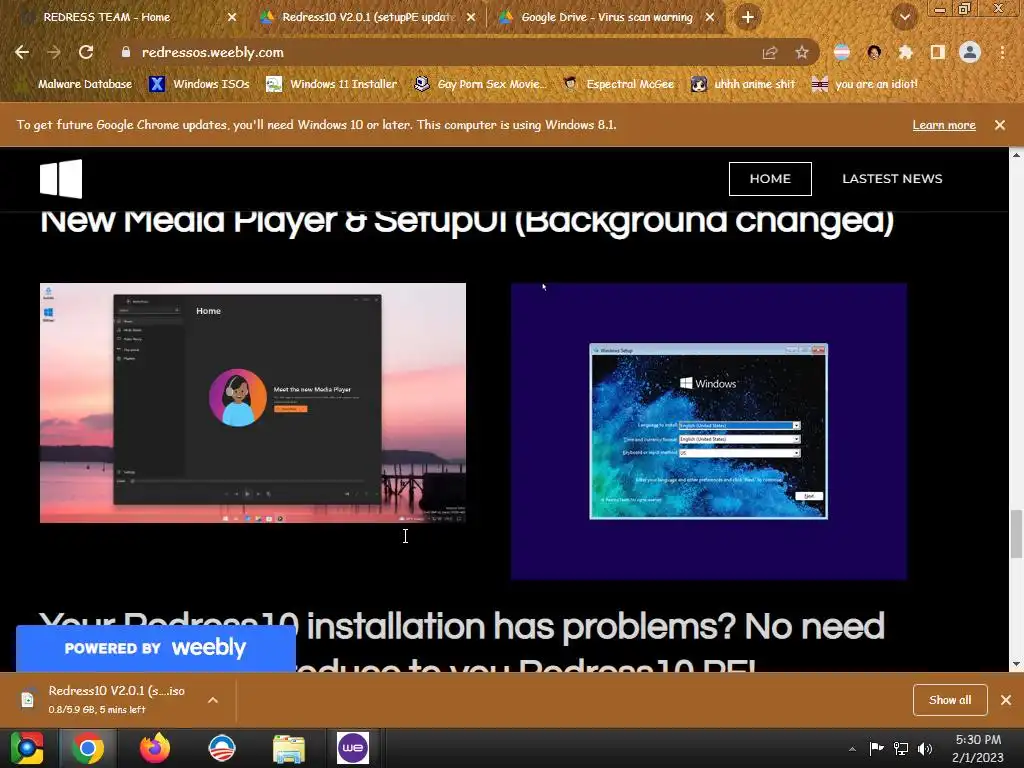
Task: Open the Chrome three-dot menu
Action: click(1002, 52)
